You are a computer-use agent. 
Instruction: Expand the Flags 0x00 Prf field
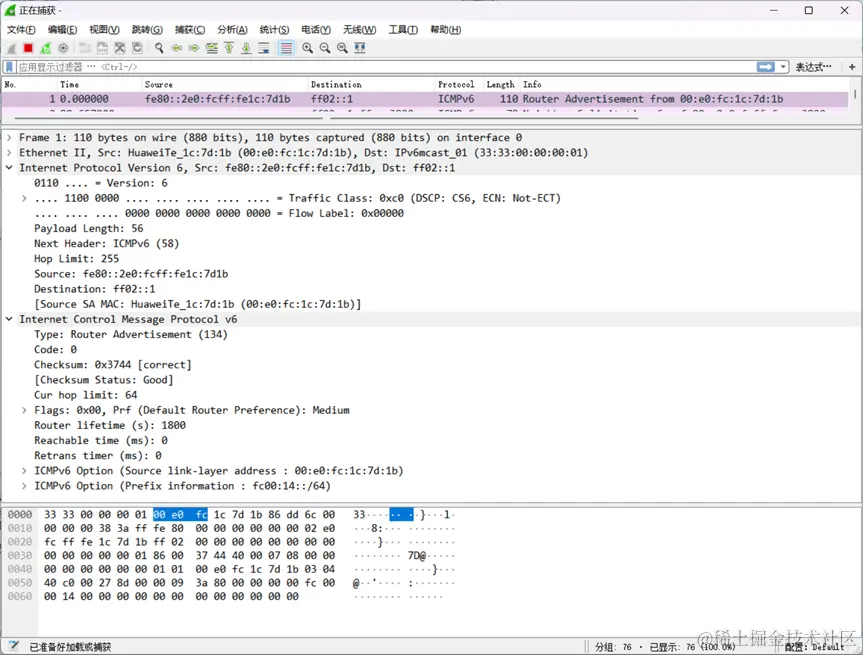point(24,410)
